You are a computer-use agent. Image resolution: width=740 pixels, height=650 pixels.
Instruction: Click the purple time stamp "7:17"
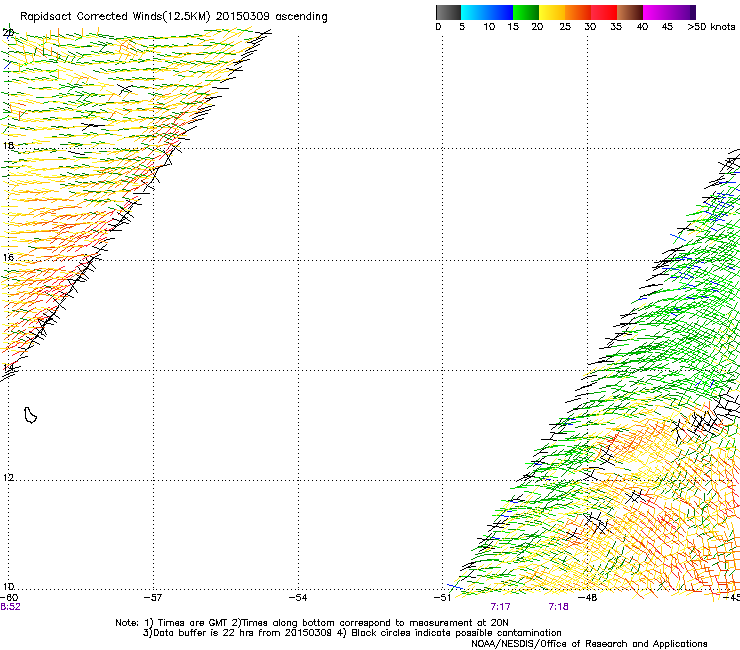(x=500, y=607)
